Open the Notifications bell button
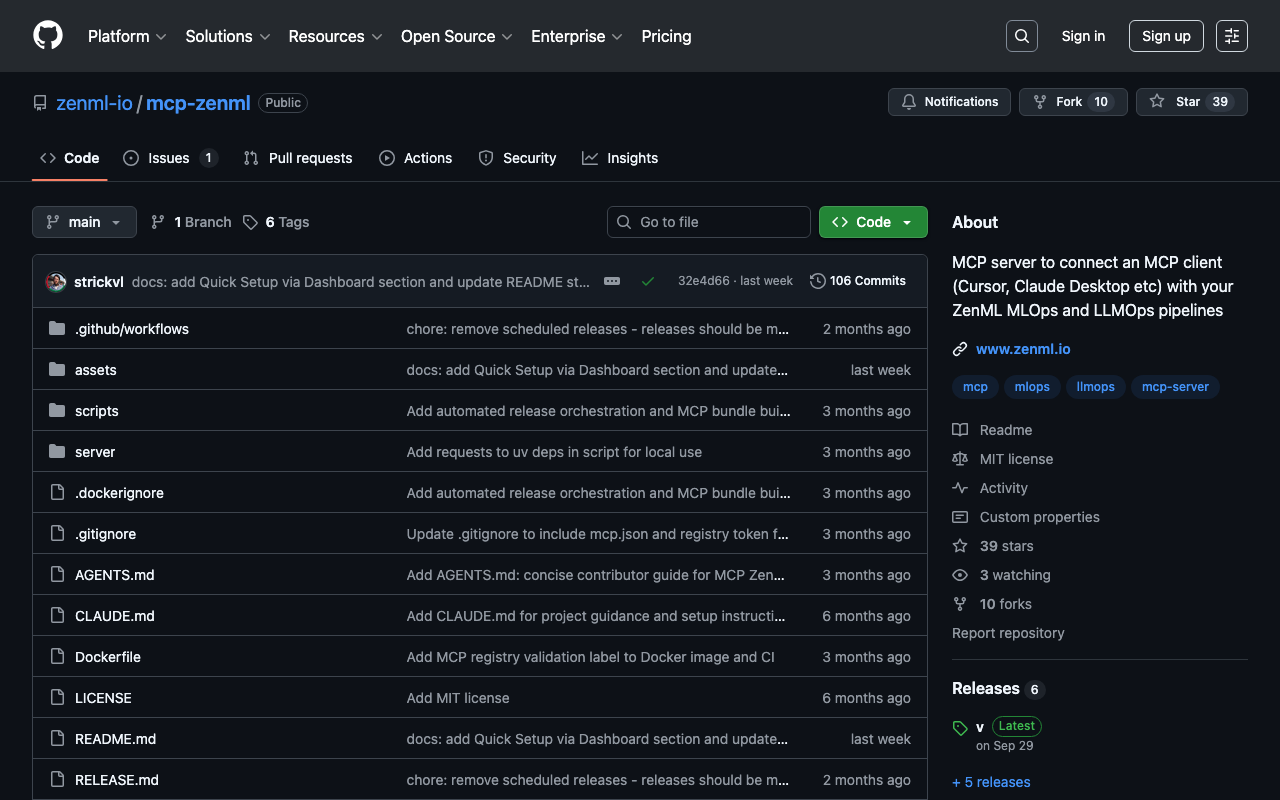Image resolution: width=1280 pixels, height=800 pixels. 949,102
